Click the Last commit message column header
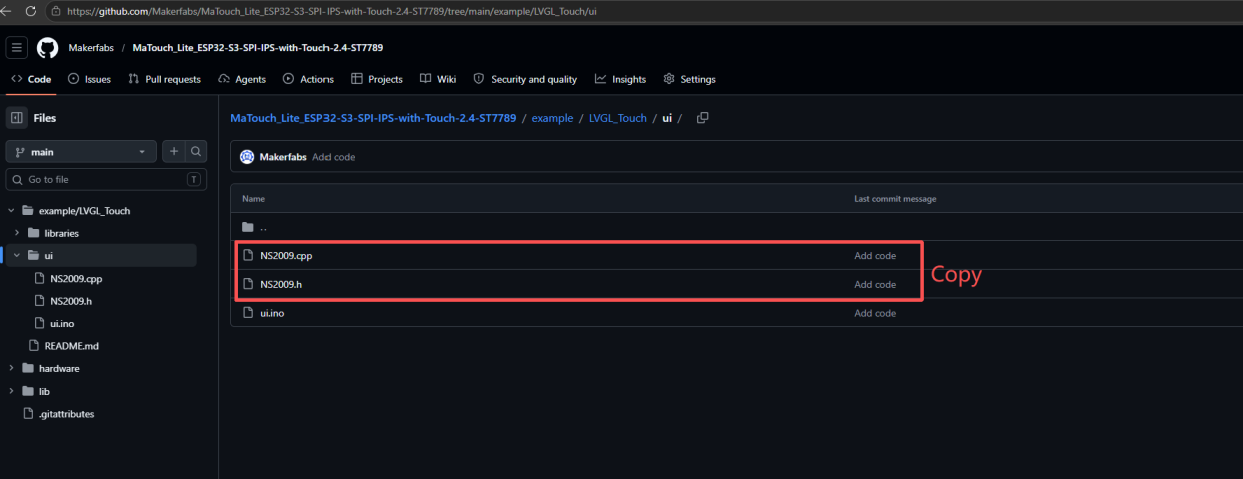 (895, 199)
